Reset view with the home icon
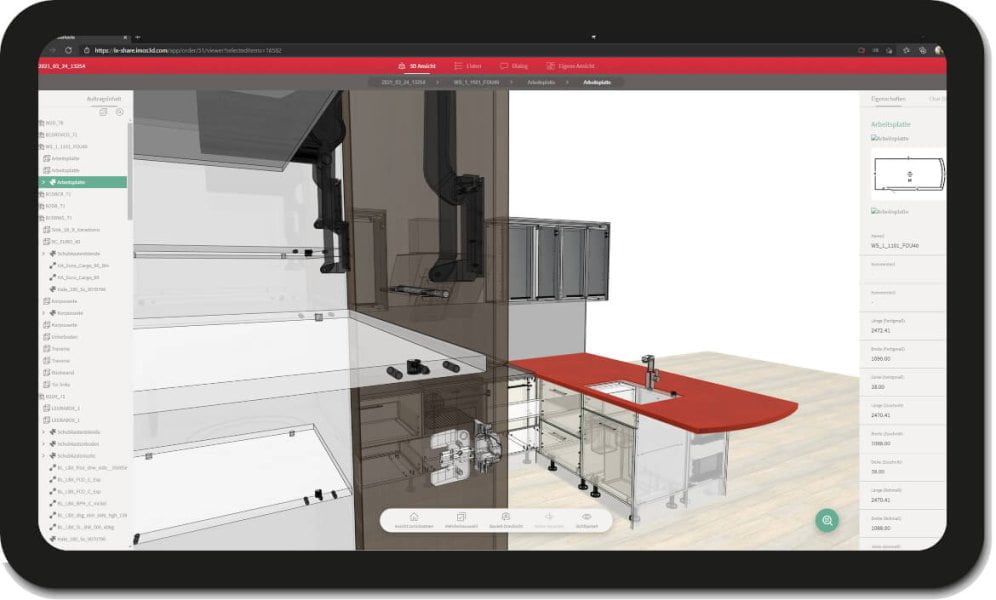The image size is (996, 600). point(413,516)
